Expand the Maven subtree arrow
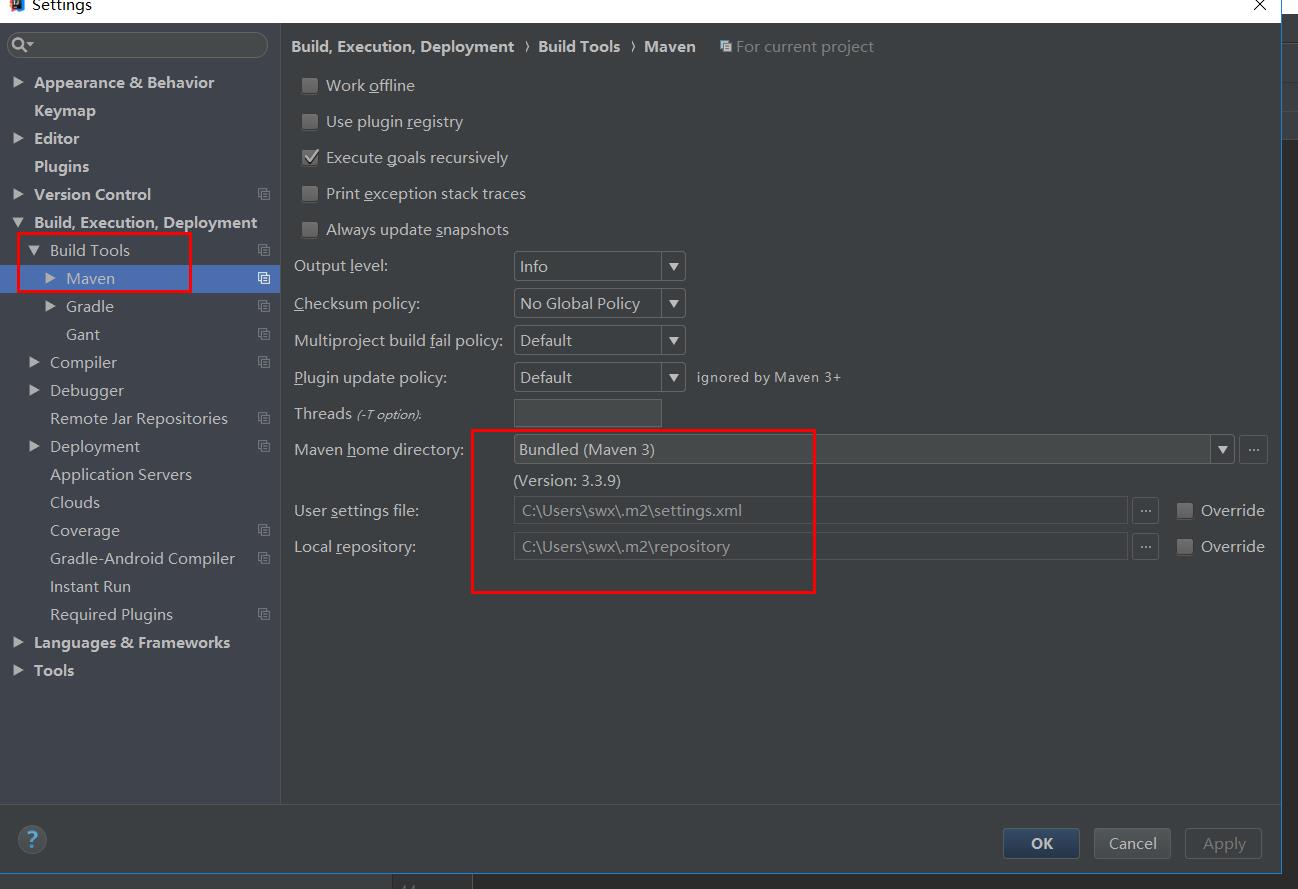This screenshot has width=1298, height=889. click(x=50, y=278)
